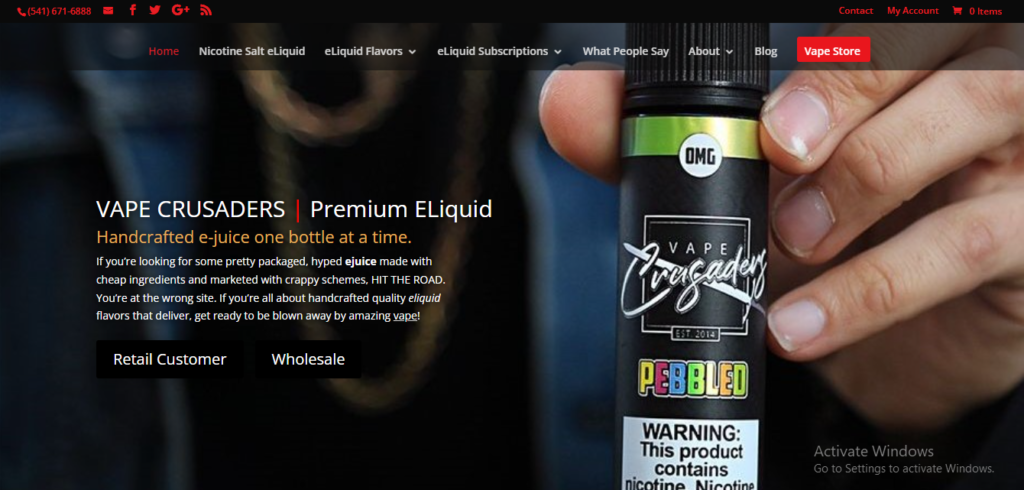The image size is (1024, 490).
Task: Choose the Wholesale button
Action: (308, 359)
